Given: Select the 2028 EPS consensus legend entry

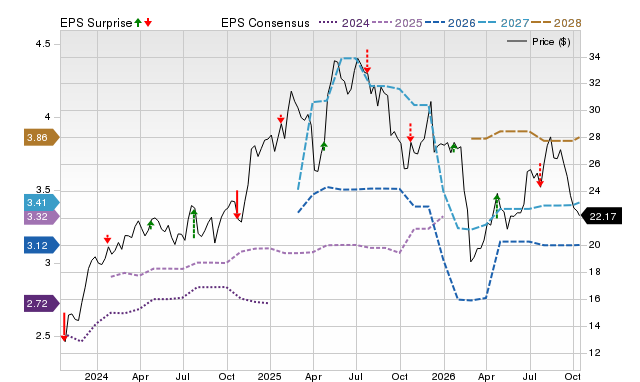Looking at the screenshot, I should tap(556, 23).
